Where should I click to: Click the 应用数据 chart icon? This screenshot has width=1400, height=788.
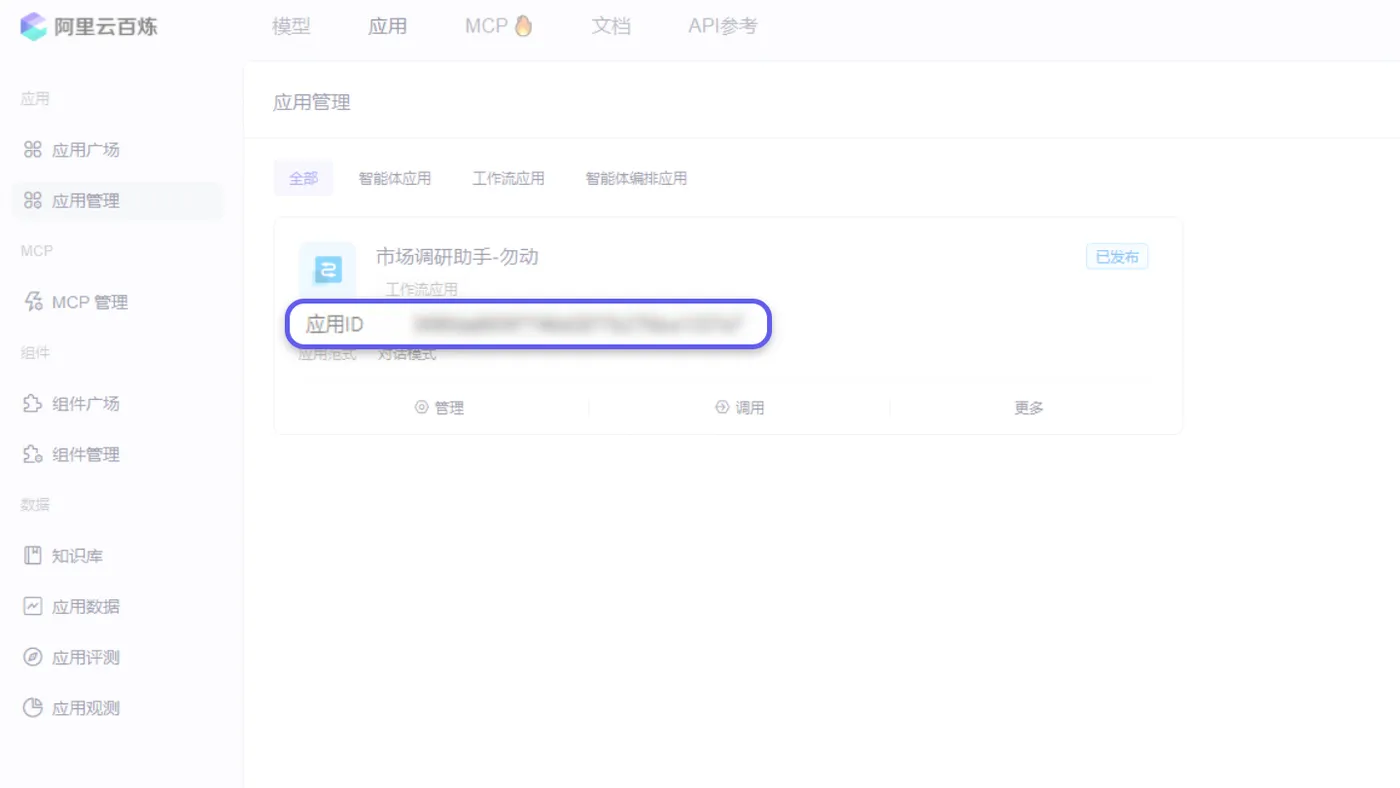point(33,607)
